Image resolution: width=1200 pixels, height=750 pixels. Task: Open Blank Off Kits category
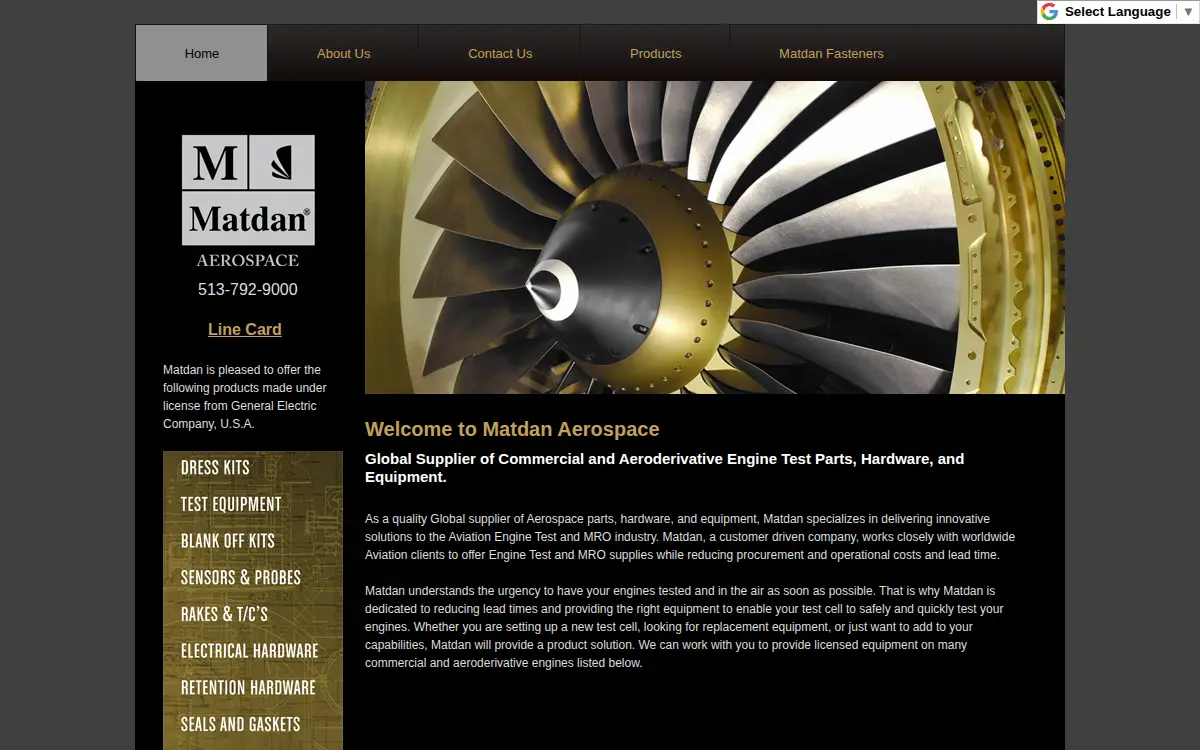click(x=227, y=541)
